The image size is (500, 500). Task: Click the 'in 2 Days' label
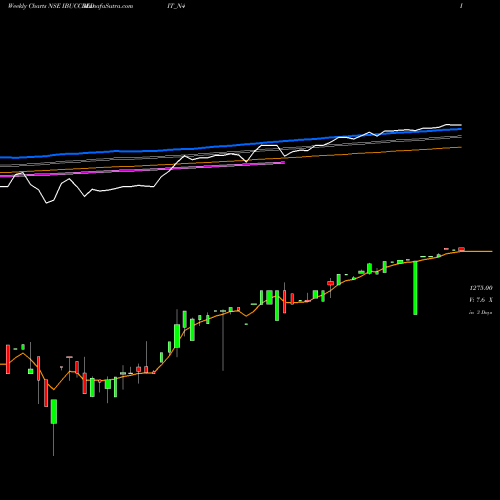point(481,313)
